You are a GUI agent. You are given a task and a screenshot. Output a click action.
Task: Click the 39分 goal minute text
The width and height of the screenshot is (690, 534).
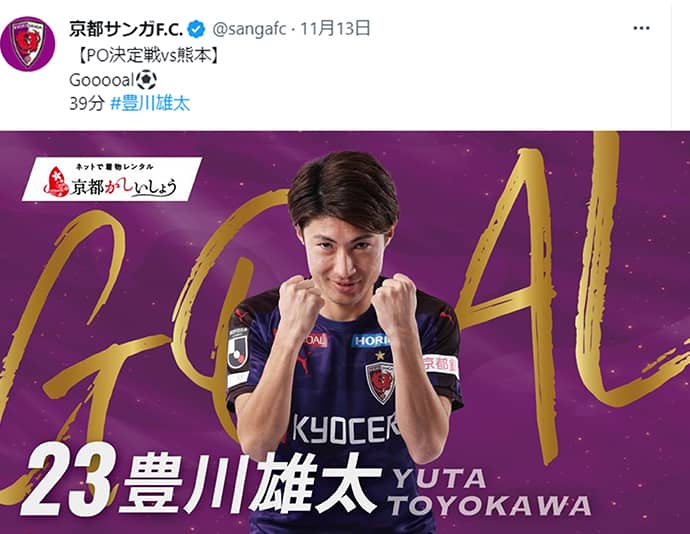[87, 104]
